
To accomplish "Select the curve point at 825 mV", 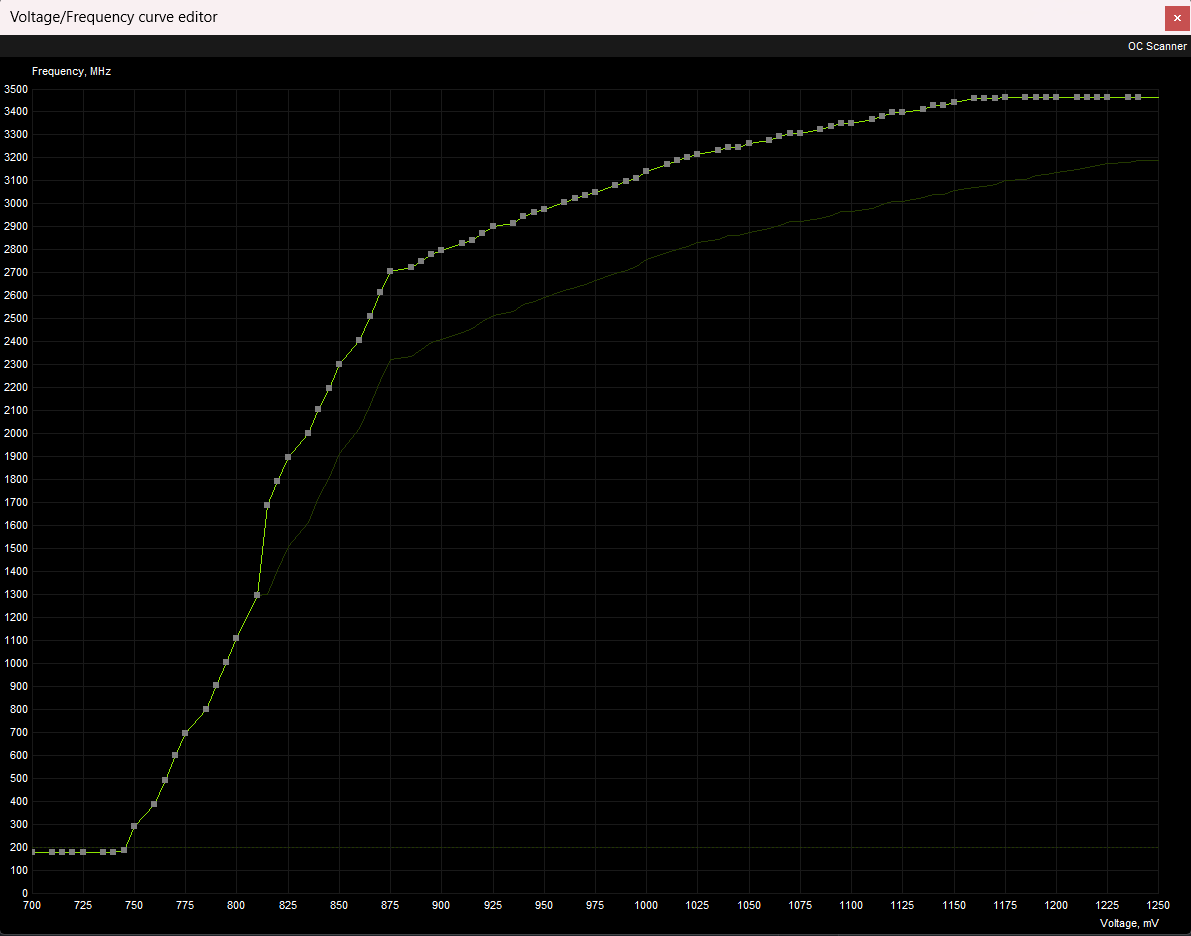I will (288, 457).
